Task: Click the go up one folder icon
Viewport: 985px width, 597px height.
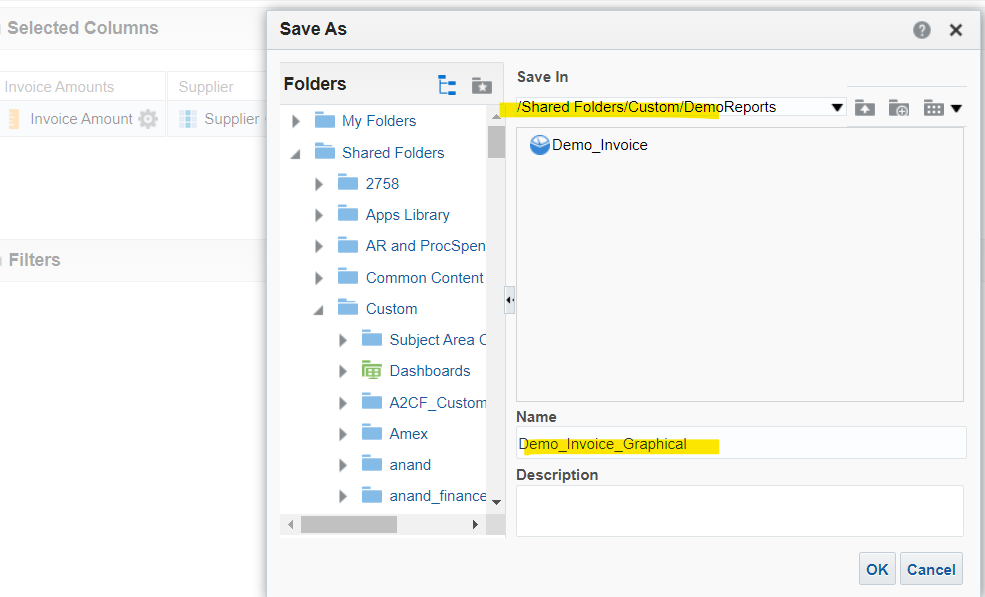Action: [x=864, y=108]
